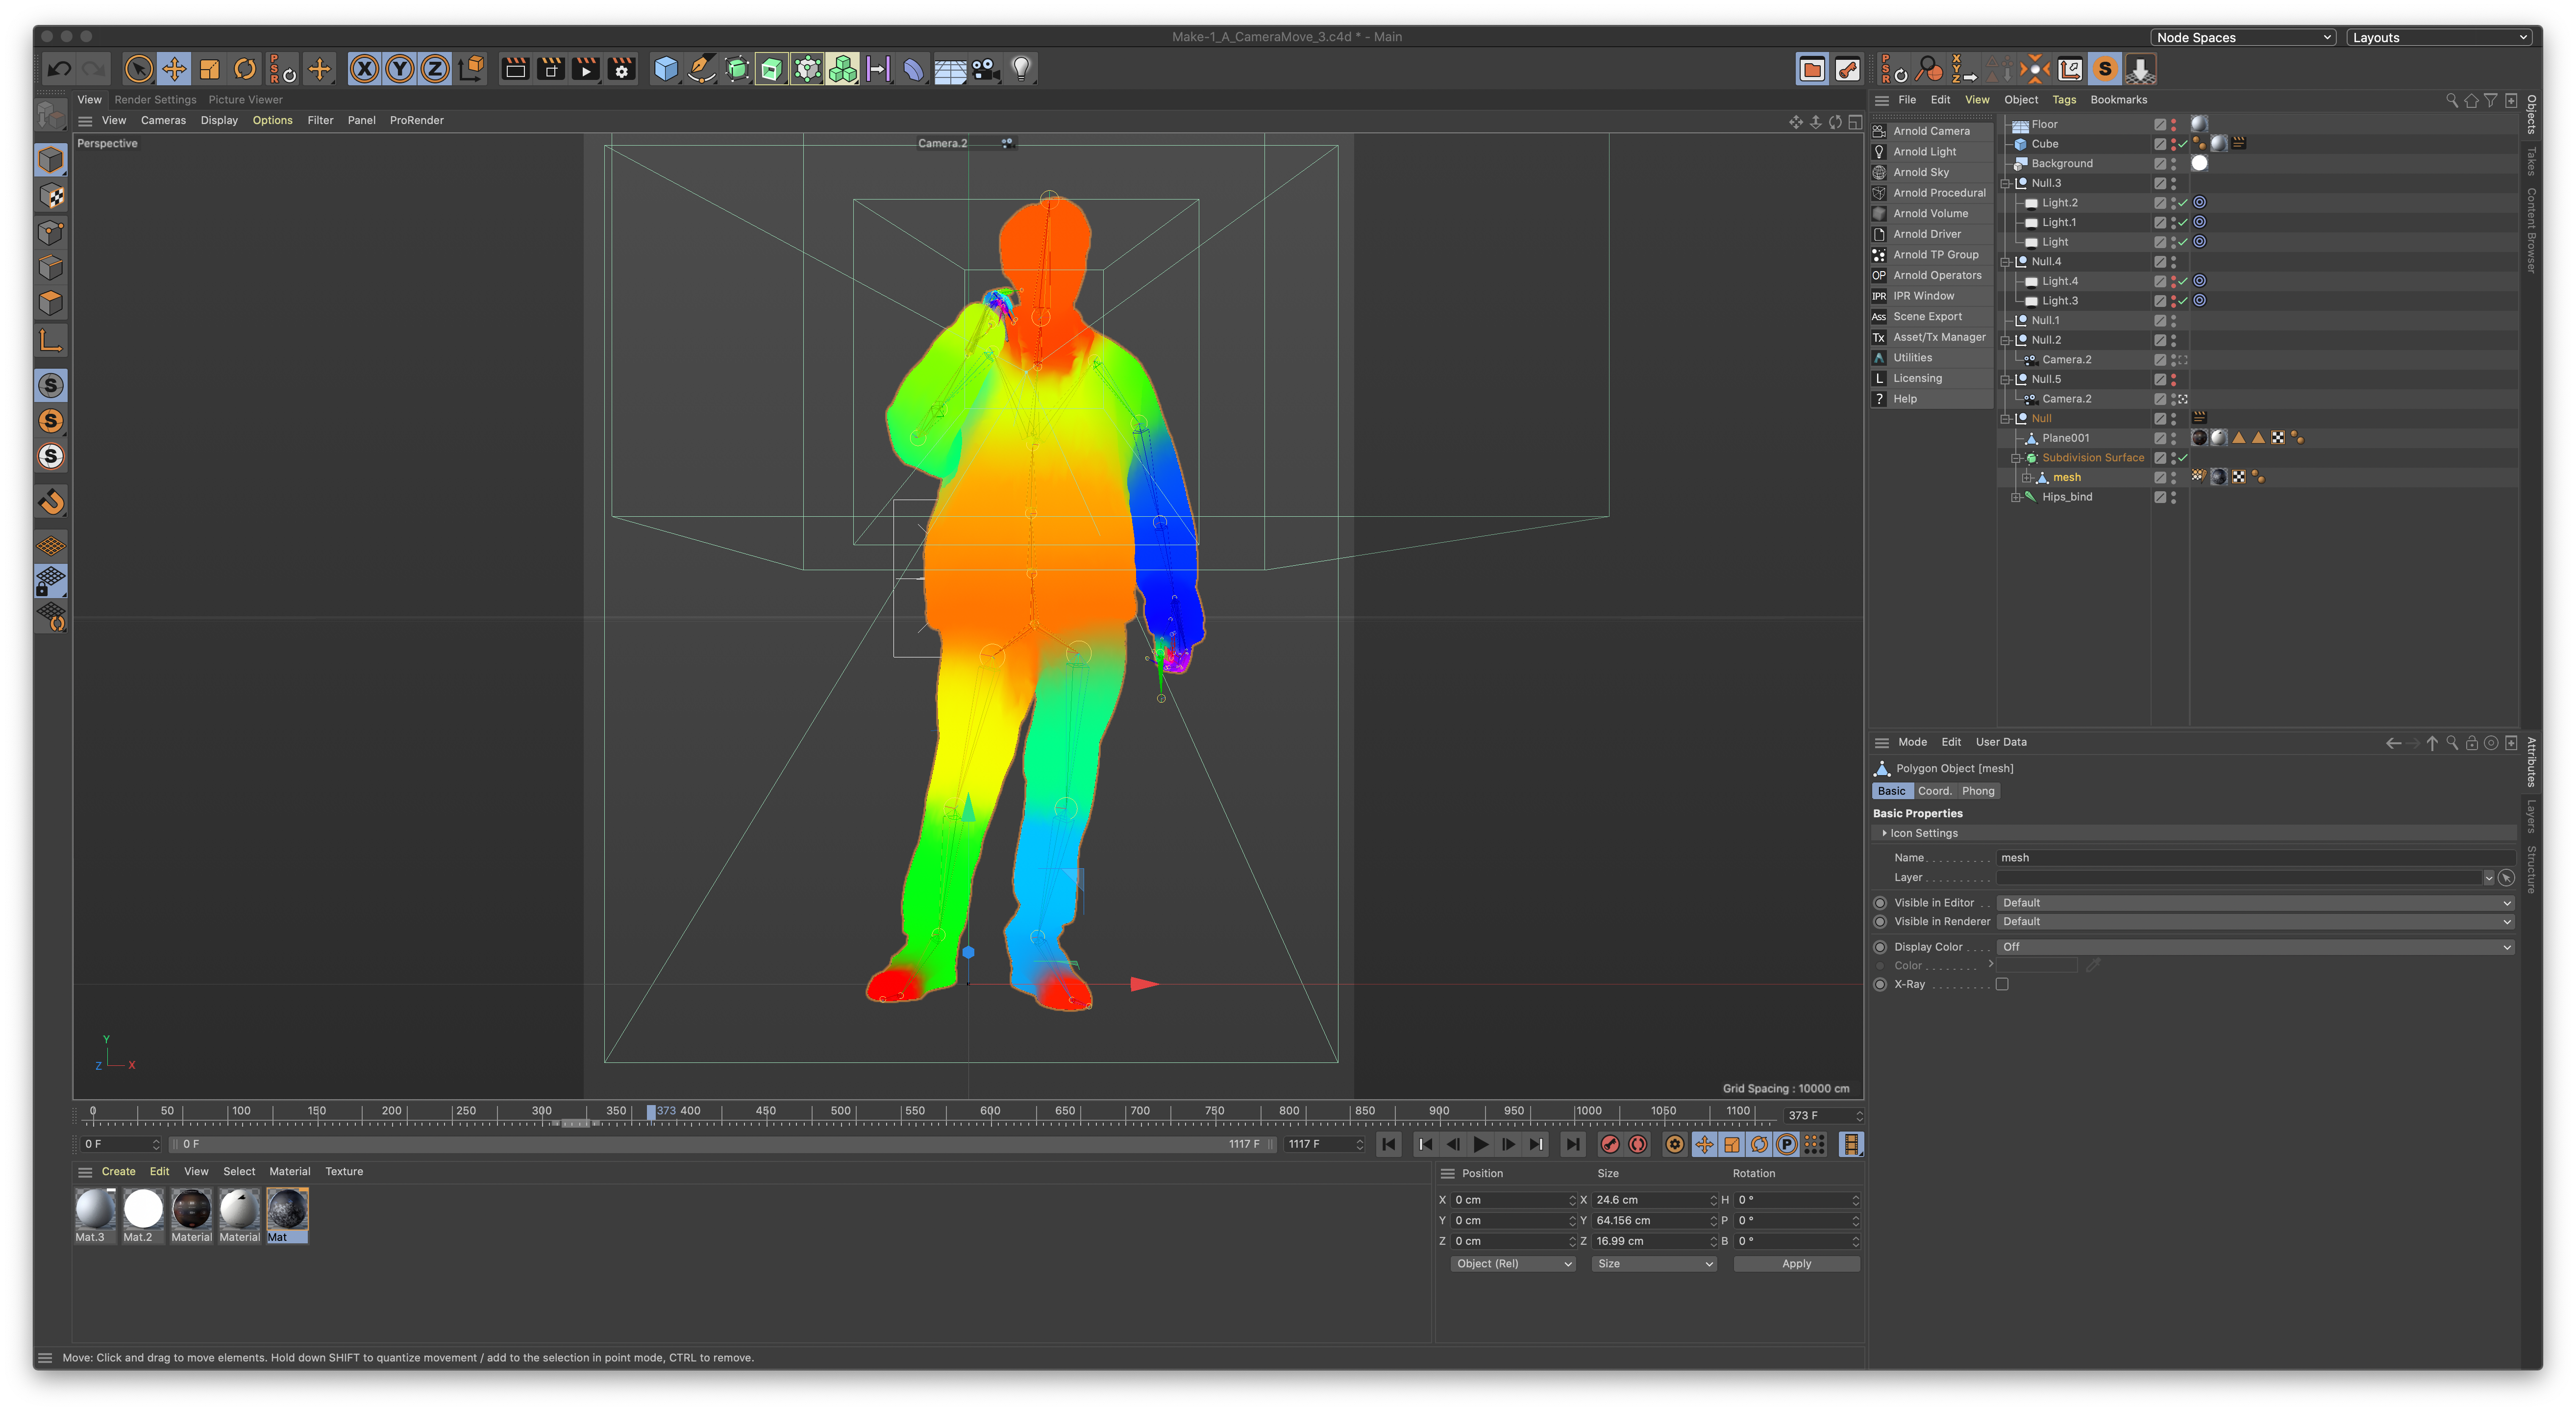Switch to the Picture Viewer tab
Viewport: 2576px width, 1411px height.
pyautogui.click(x=245, y=100)
